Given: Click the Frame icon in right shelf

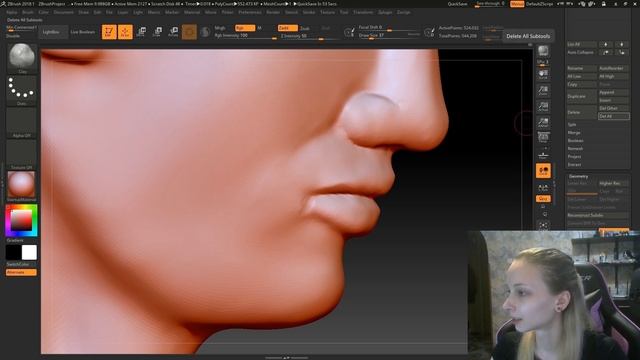Looking at the screenshot, I should coord(543,225).
